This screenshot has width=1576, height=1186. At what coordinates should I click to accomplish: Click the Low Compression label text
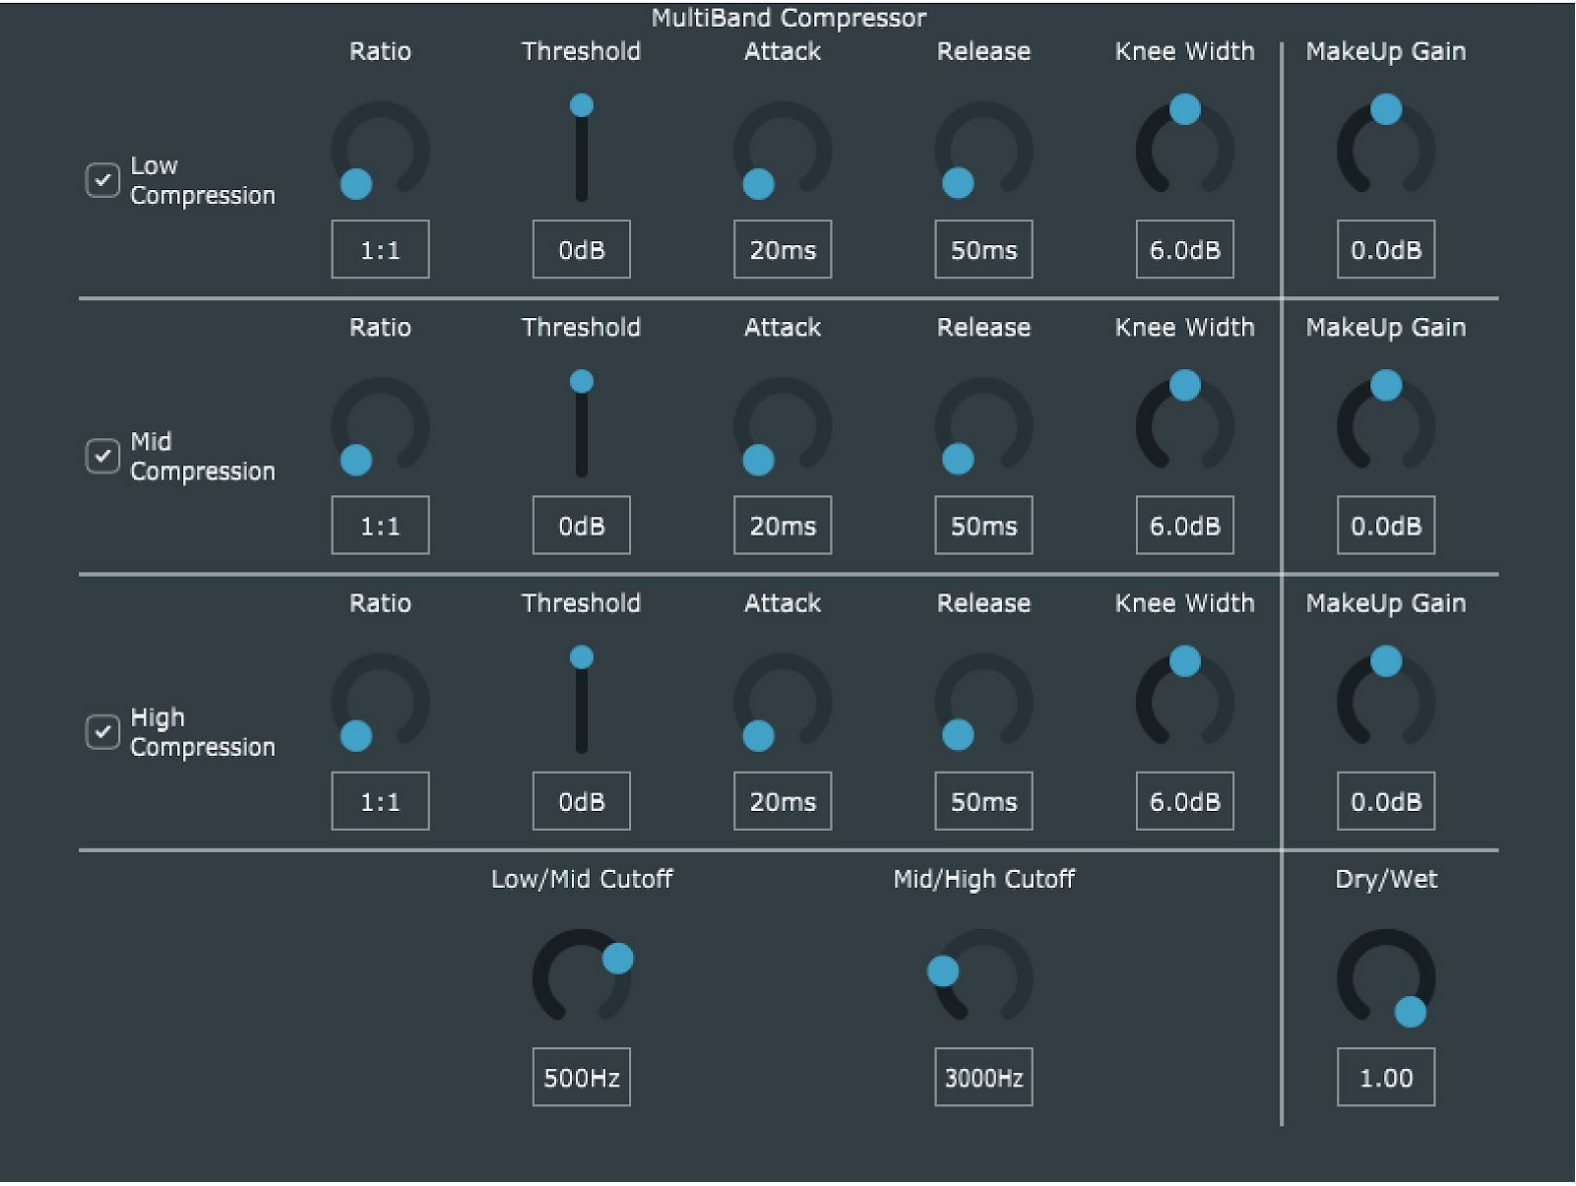[x=203, y=181]
